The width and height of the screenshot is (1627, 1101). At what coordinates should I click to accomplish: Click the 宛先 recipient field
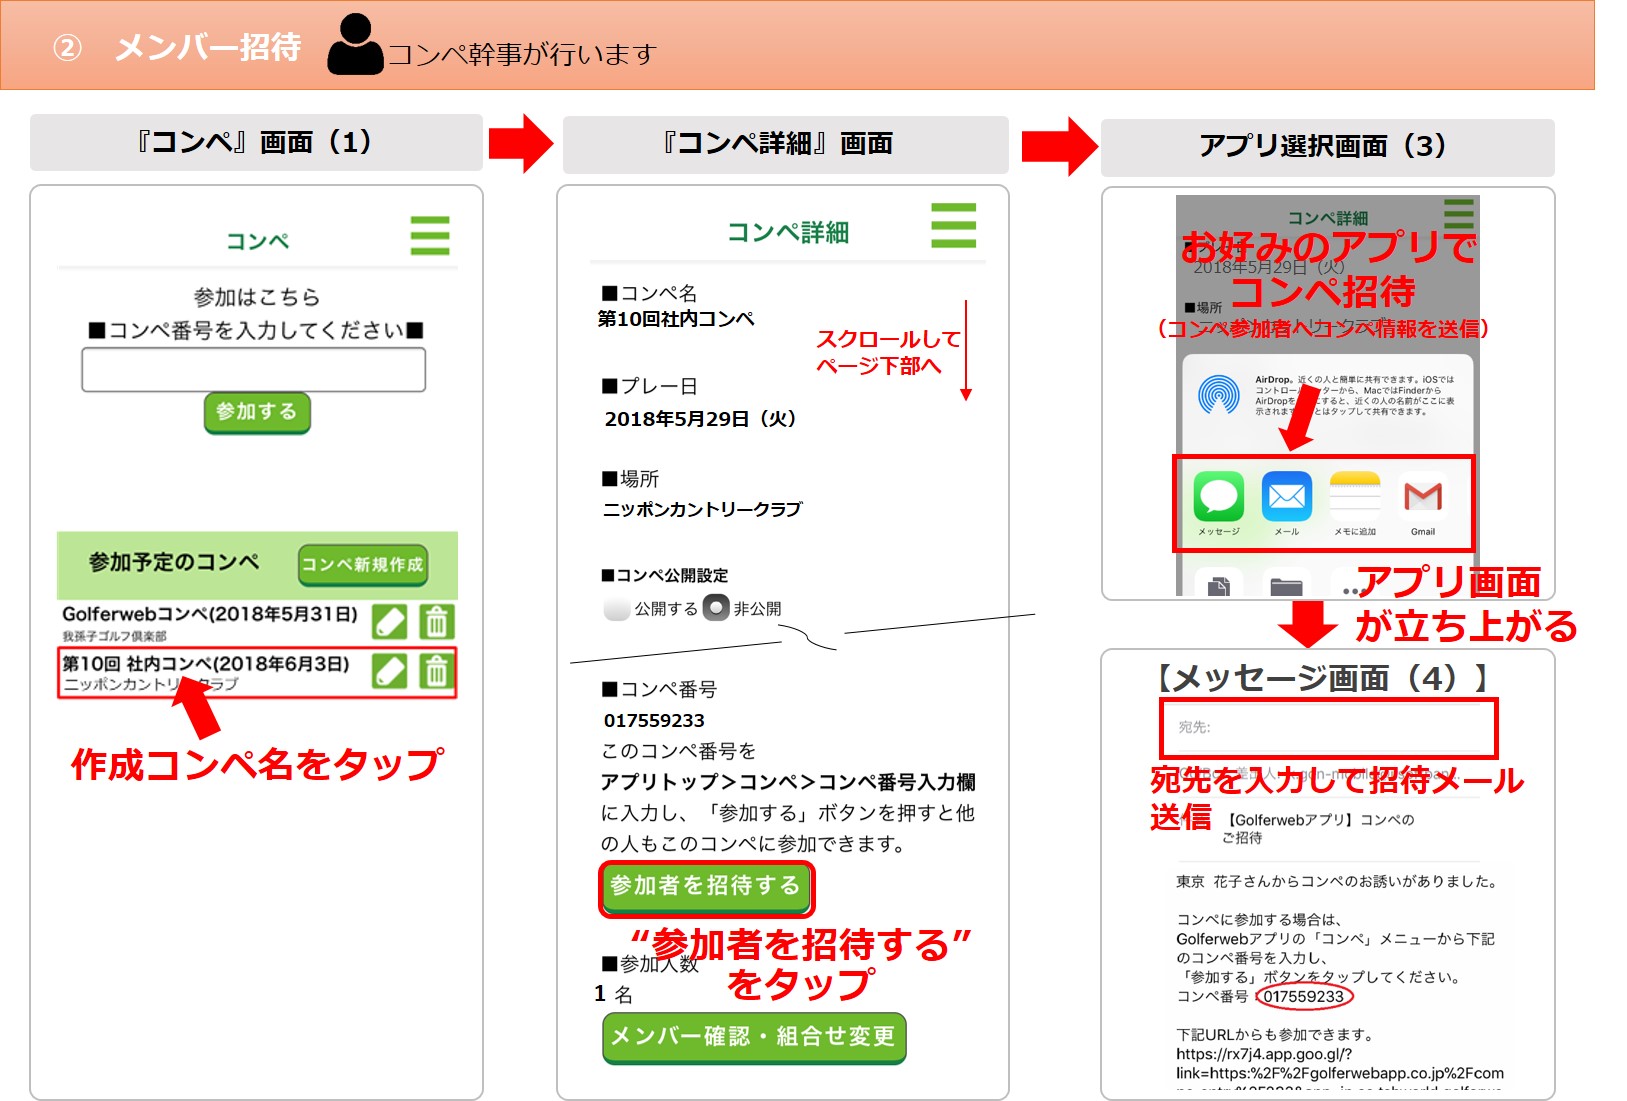pos(1327,728)
